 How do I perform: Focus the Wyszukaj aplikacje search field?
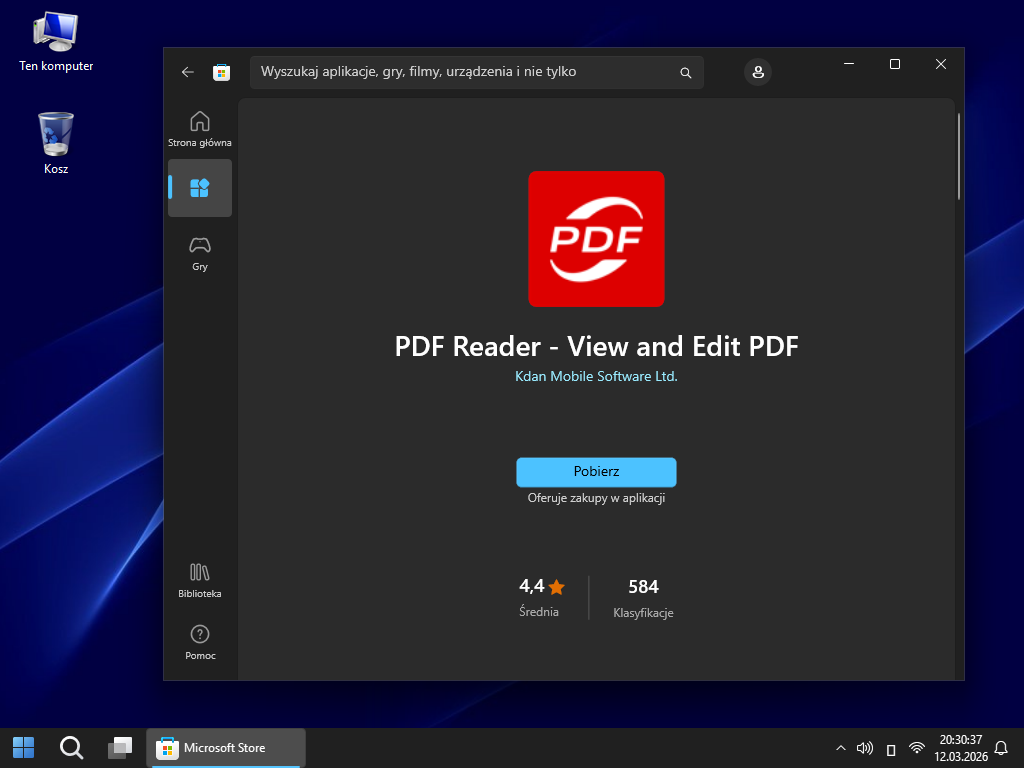click(x=460, y=72)
